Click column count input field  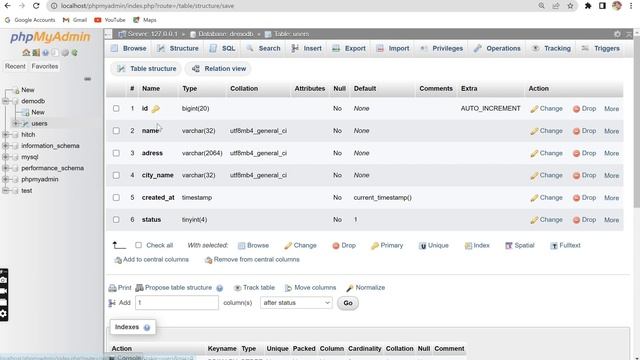[177, 303]
